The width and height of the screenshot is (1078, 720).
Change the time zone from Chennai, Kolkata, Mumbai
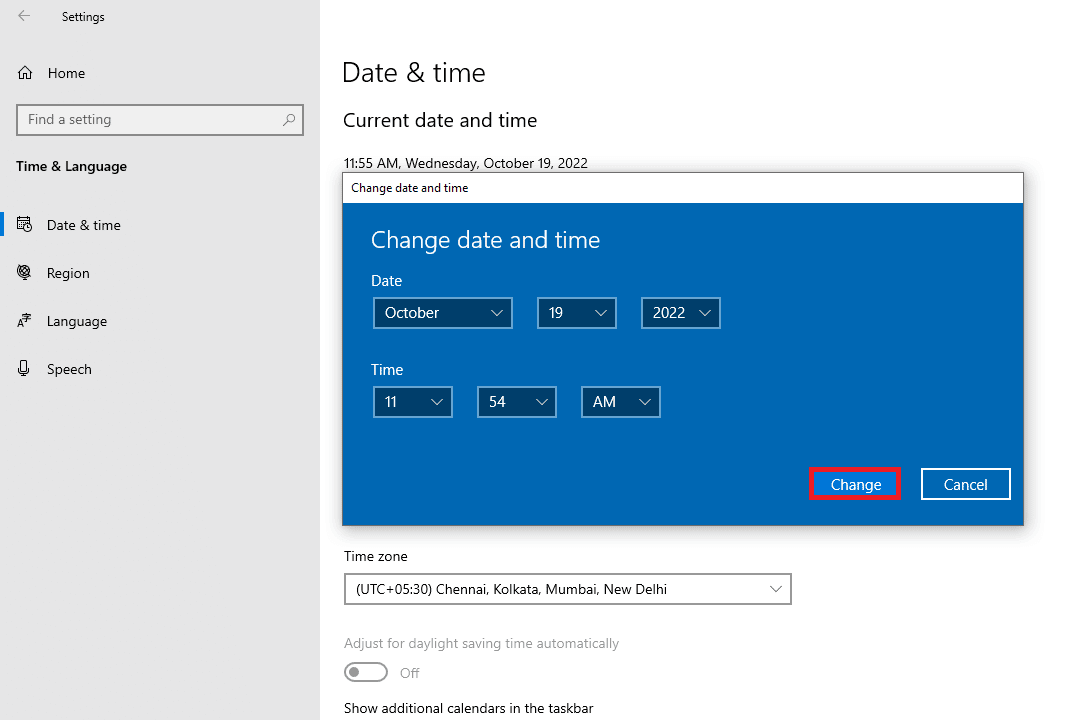pyautogui.click(x=567, y=589)
